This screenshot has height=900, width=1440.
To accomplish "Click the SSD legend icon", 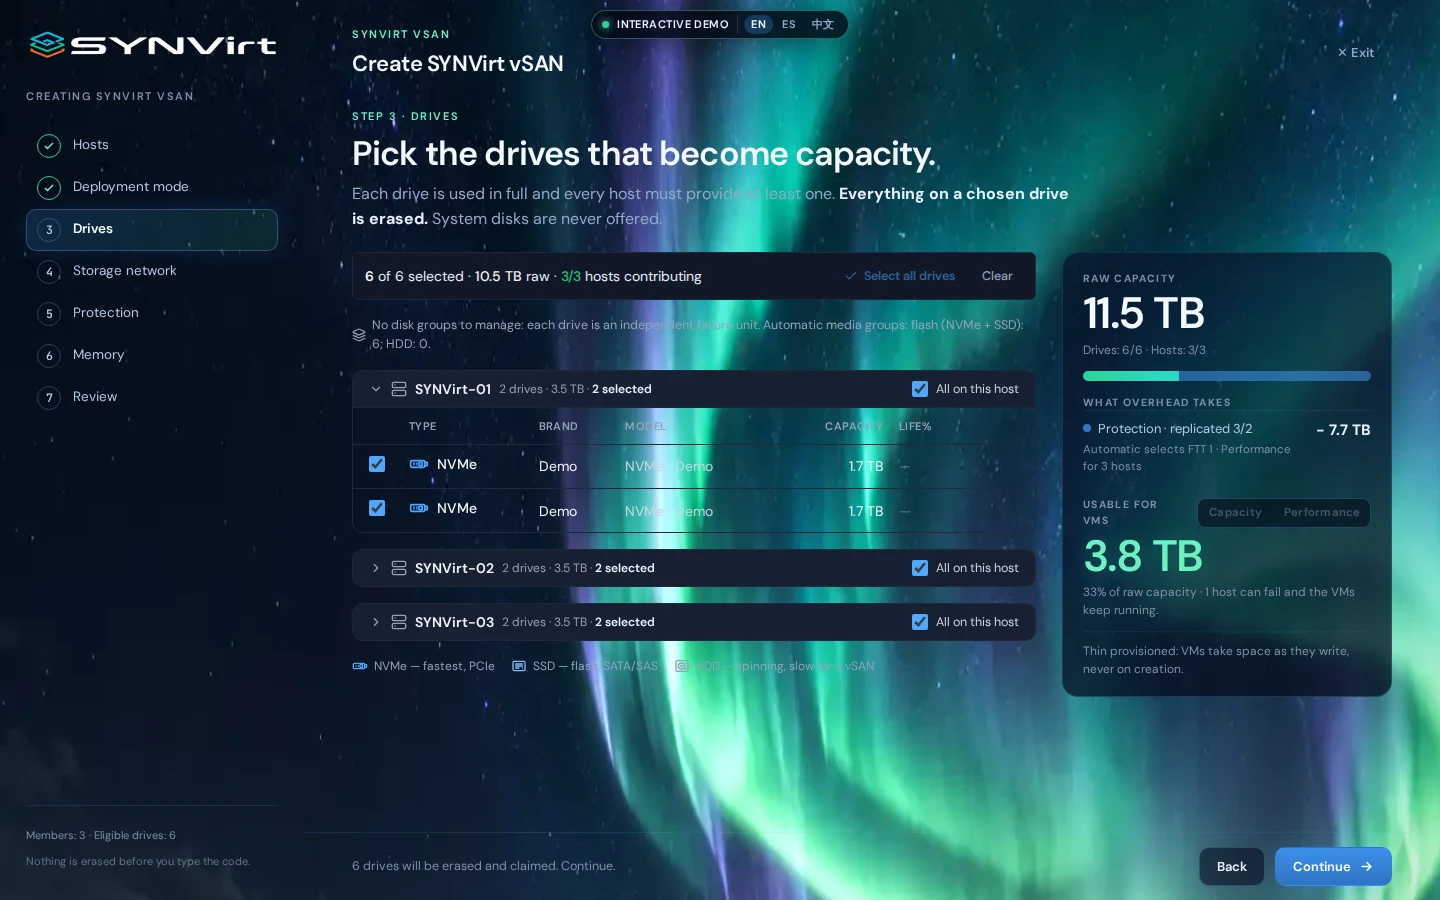I will pyautogui.click(x=519, y=666).
